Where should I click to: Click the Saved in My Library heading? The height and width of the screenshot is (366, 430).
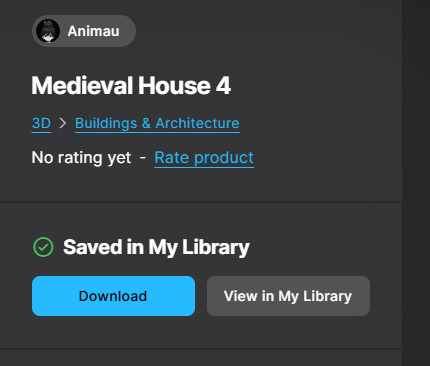pos(156,247)
